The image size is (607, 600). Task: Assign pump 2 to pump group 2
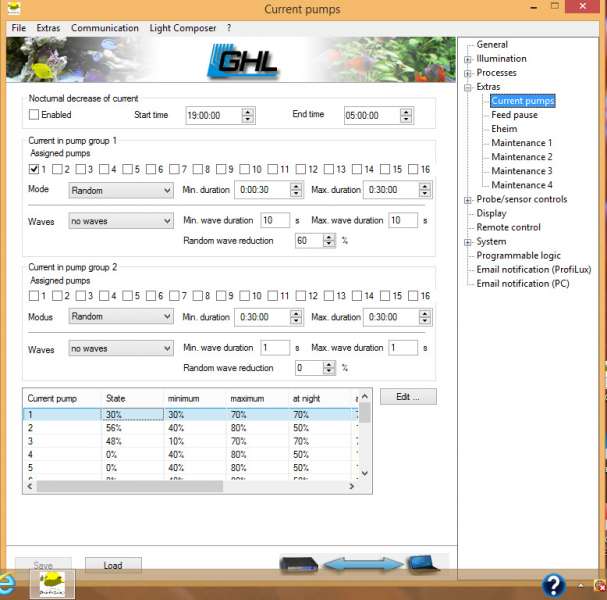coord(57,296)
